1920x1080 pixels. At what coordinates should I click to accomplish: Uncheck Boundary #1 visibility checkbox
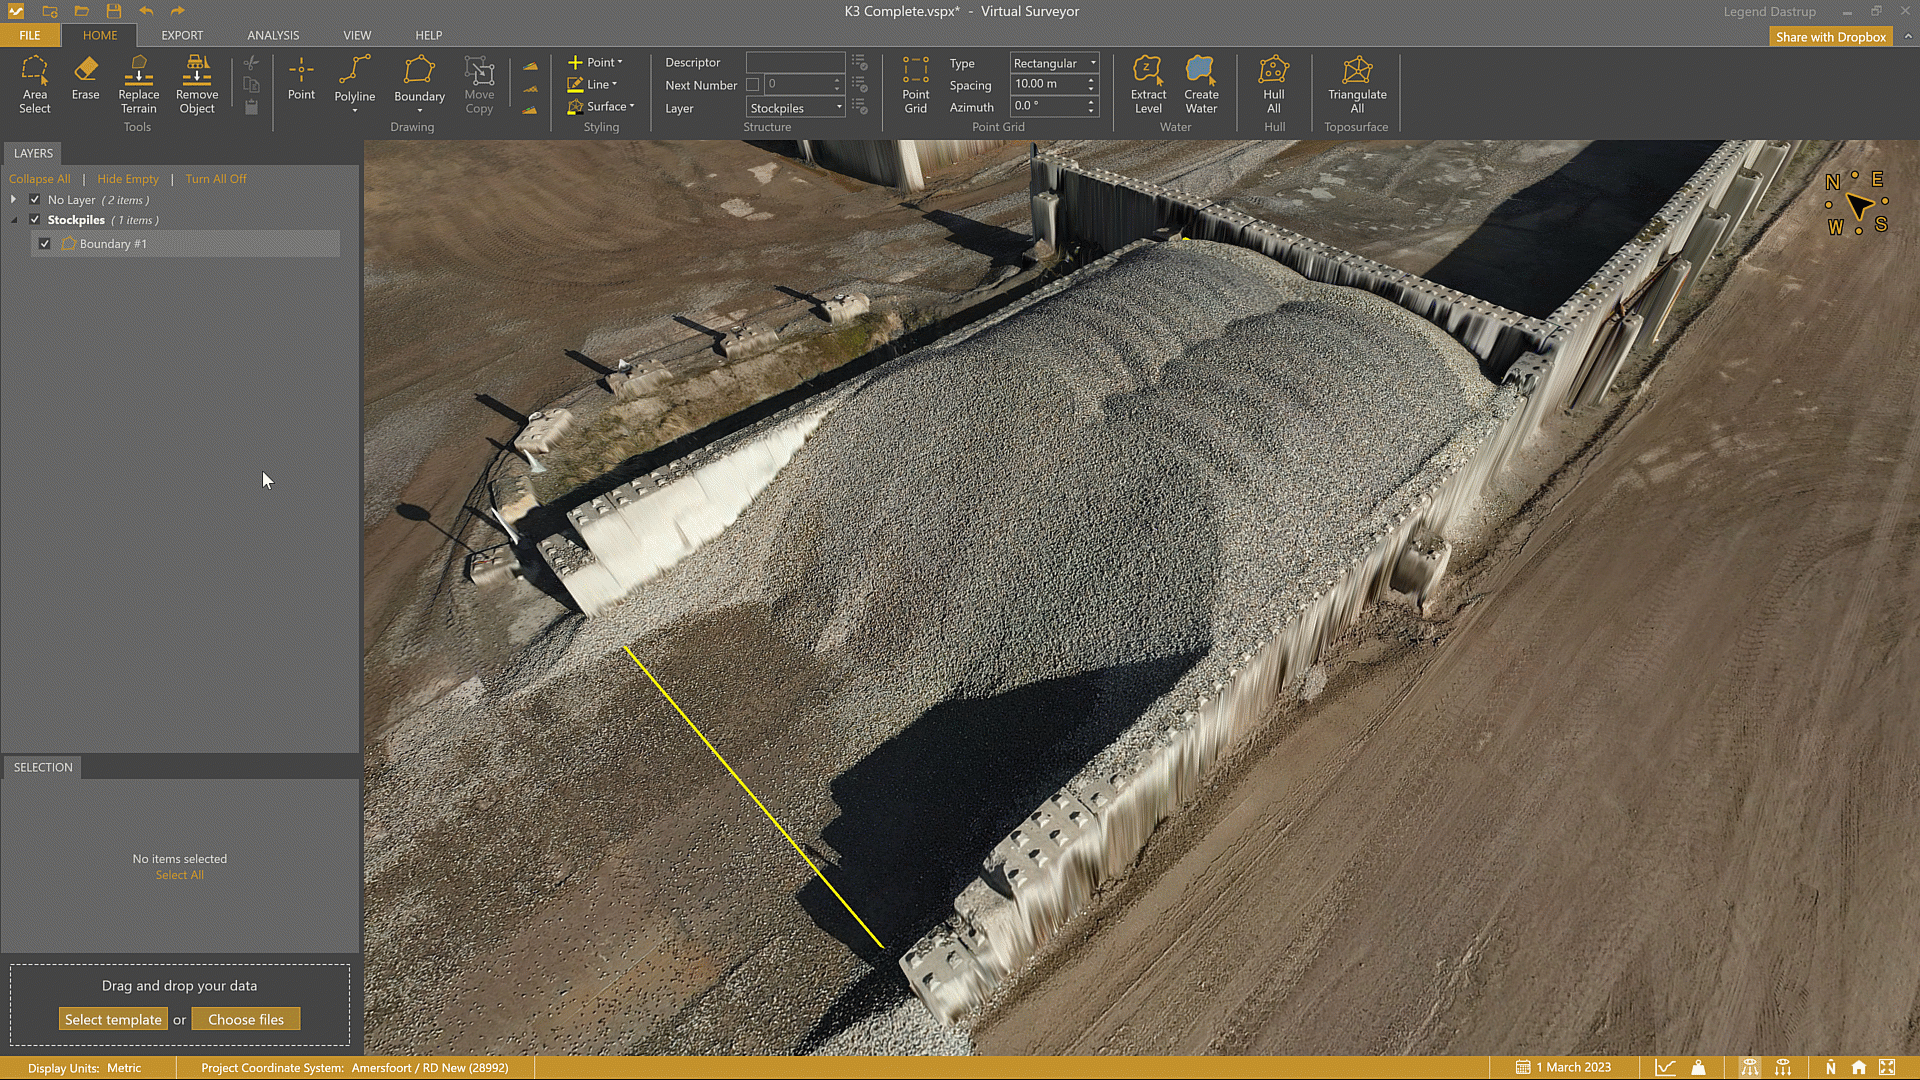[x=45, y=244]
